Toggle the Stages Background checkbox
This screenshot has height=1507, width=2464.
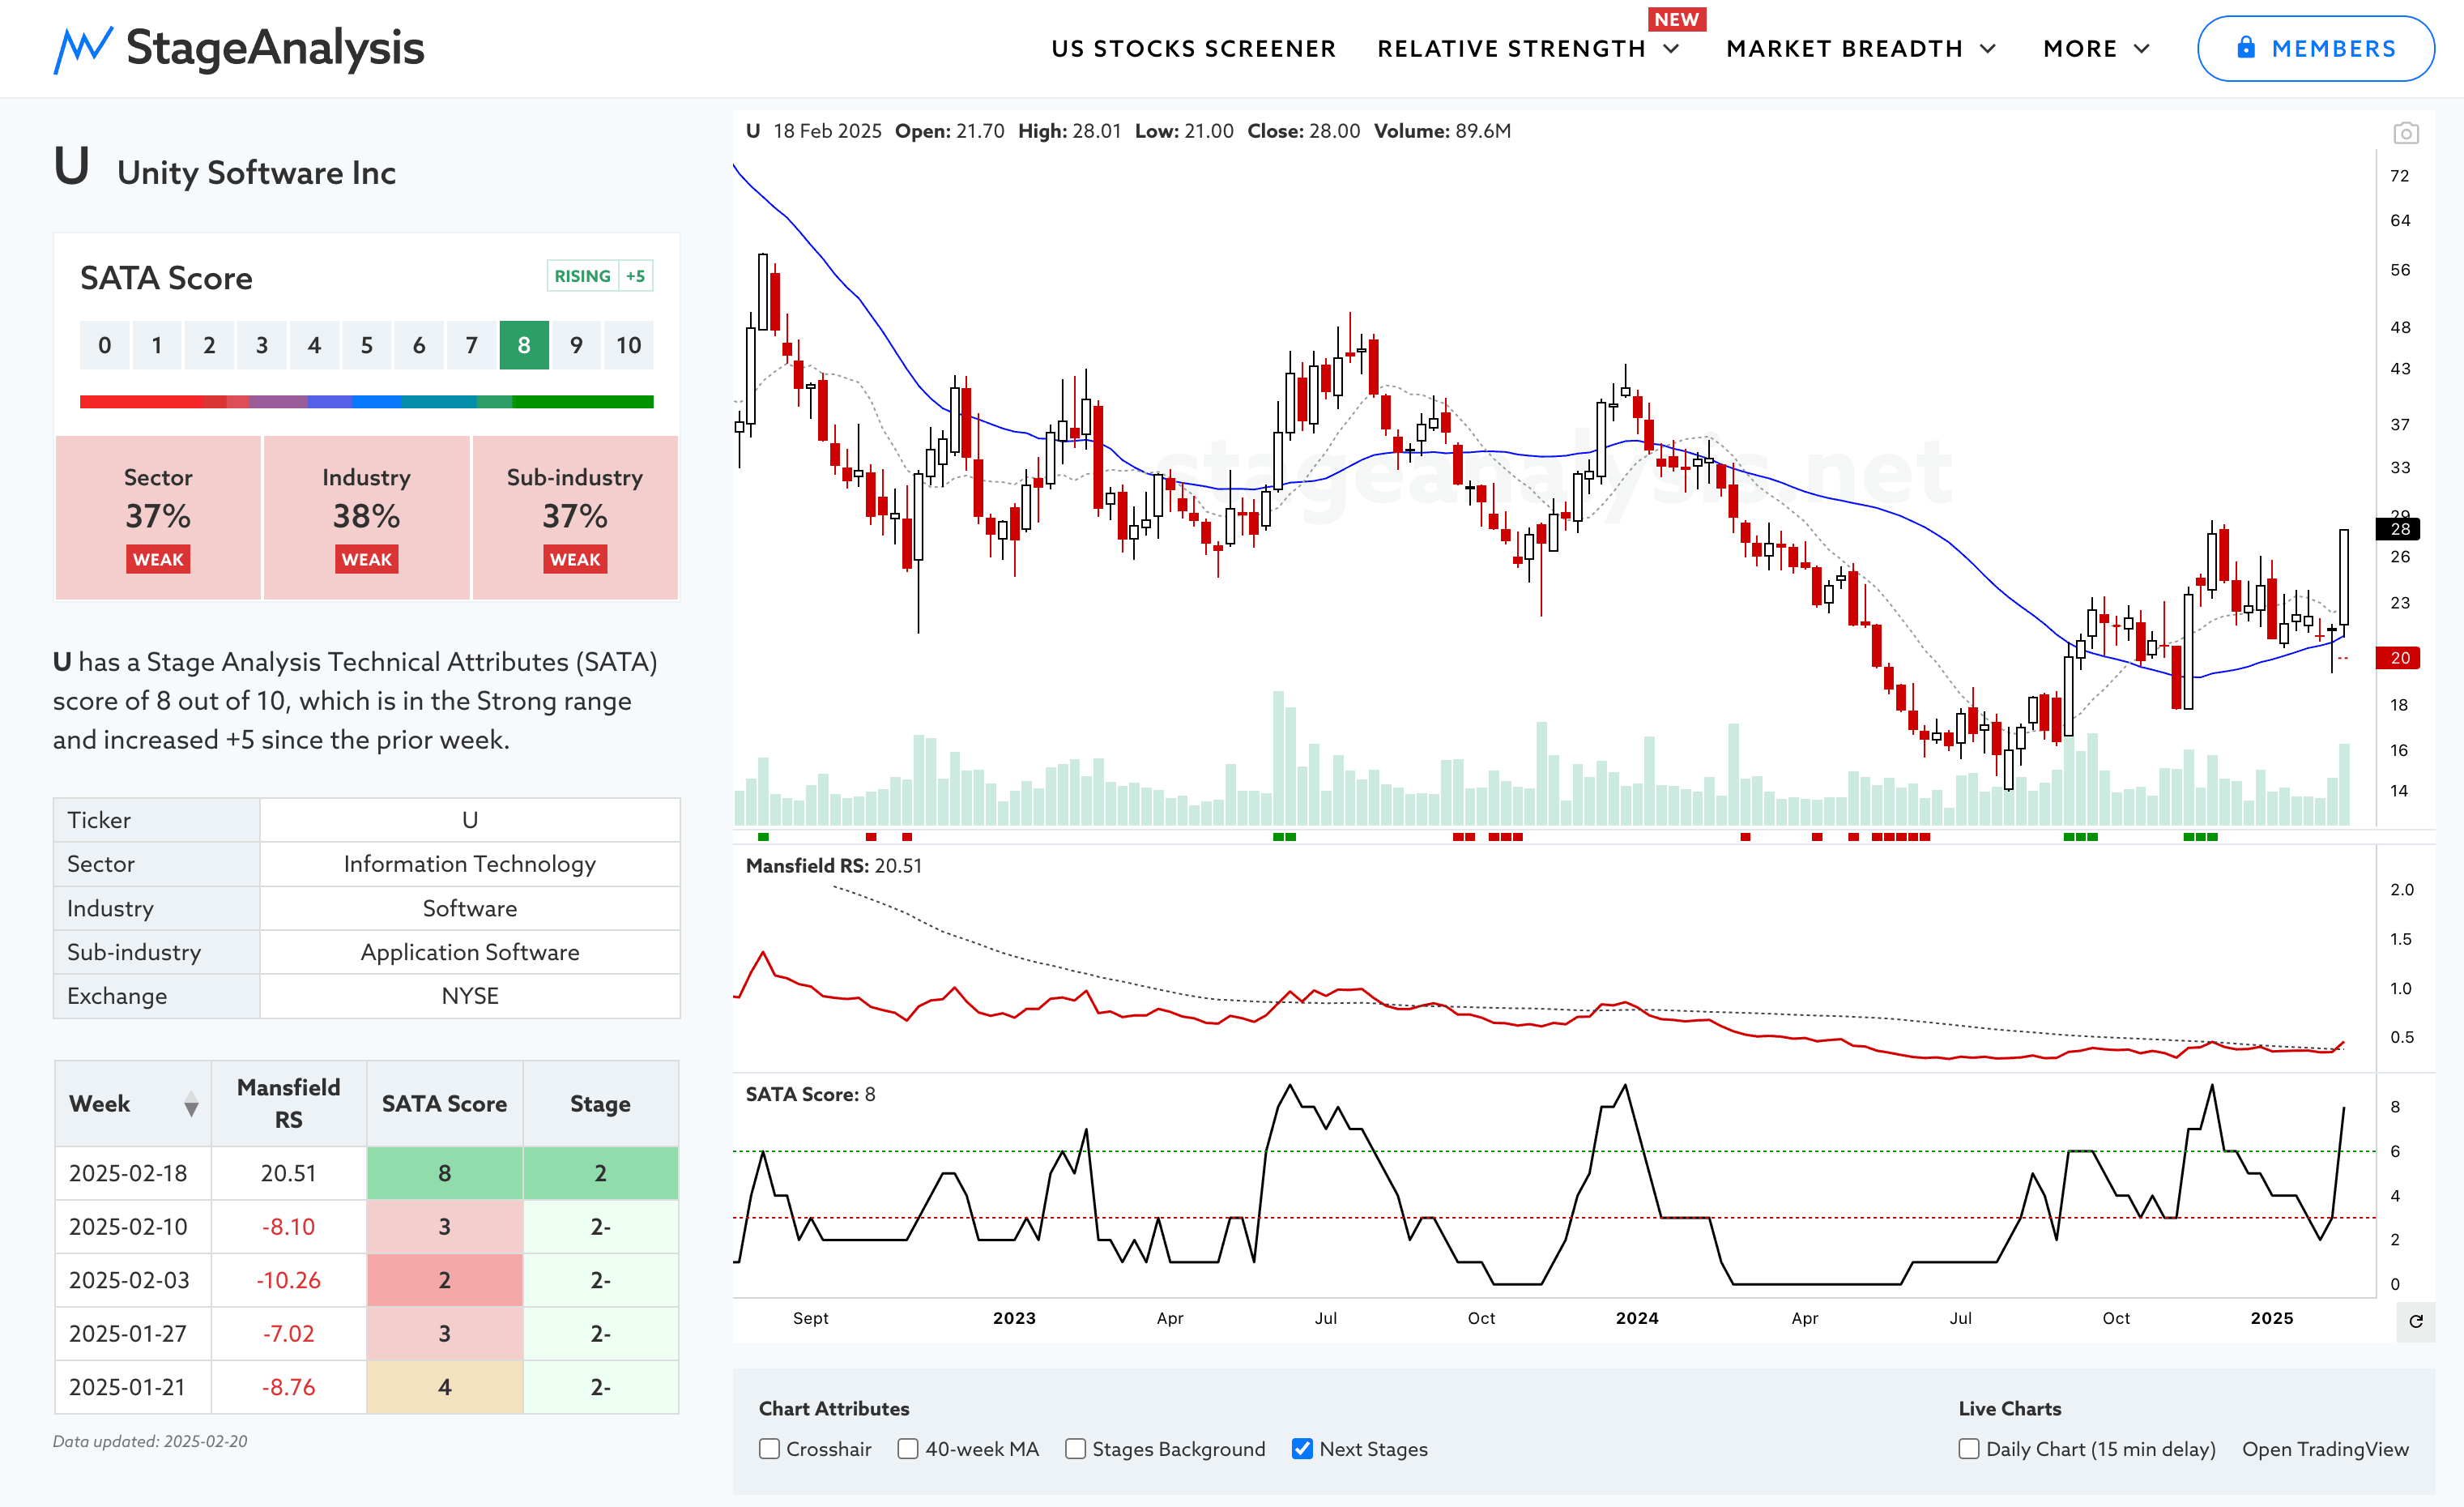tap(1075, 1449)
